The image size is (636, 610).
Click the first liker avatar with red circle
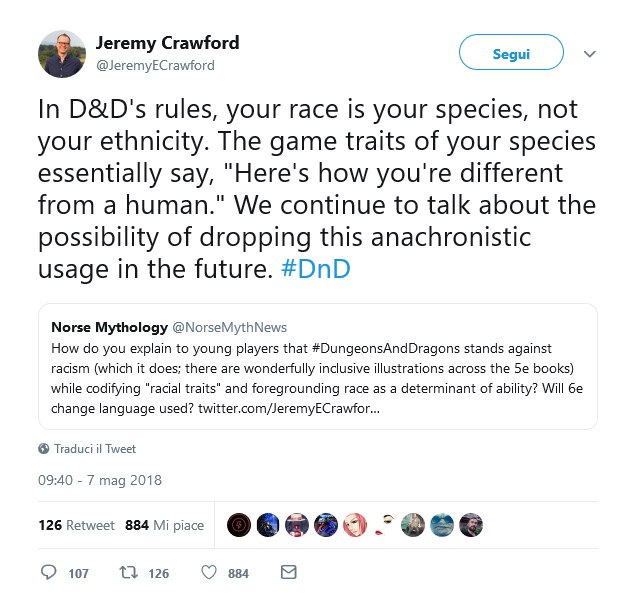click(x=240, y=525)
